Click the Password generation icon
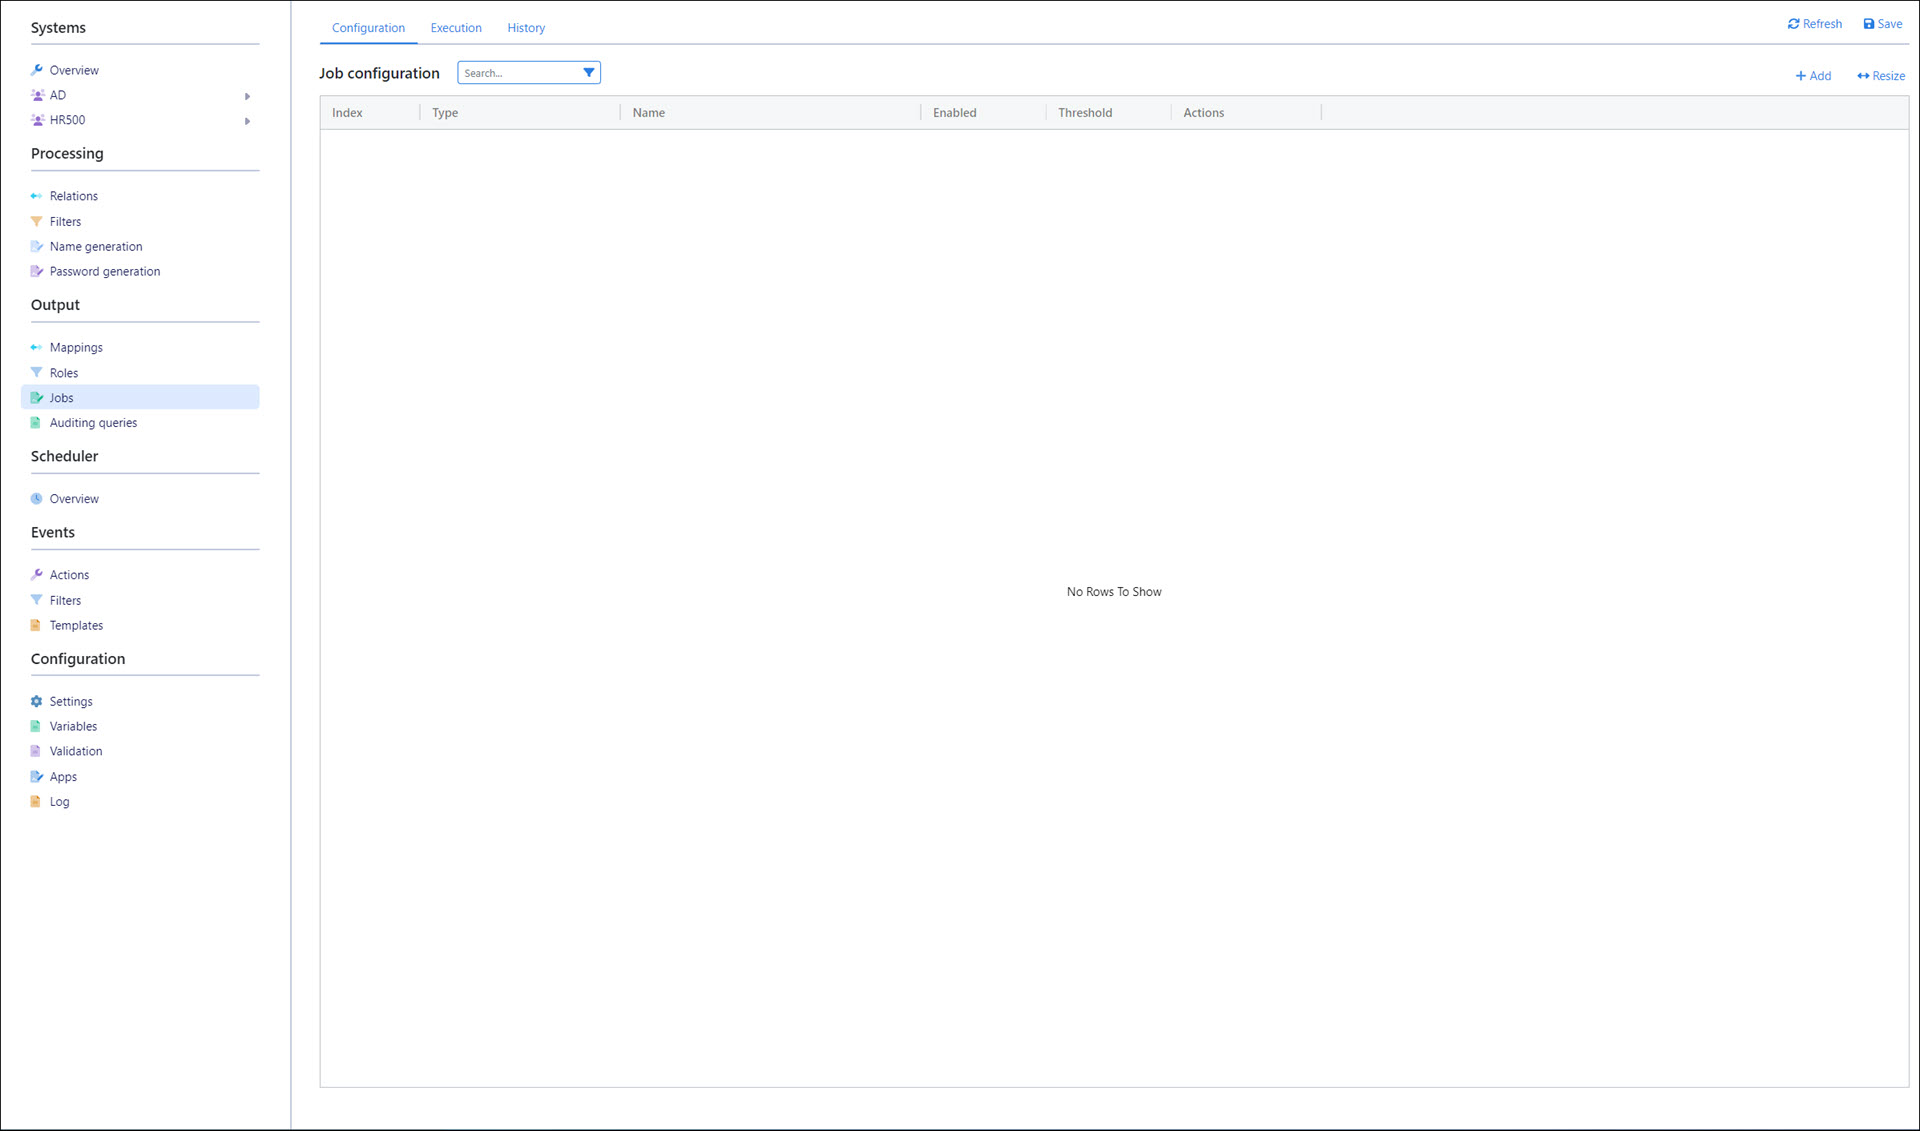This screenshot has height=1131, width=1920. click(x=36, y=271)
